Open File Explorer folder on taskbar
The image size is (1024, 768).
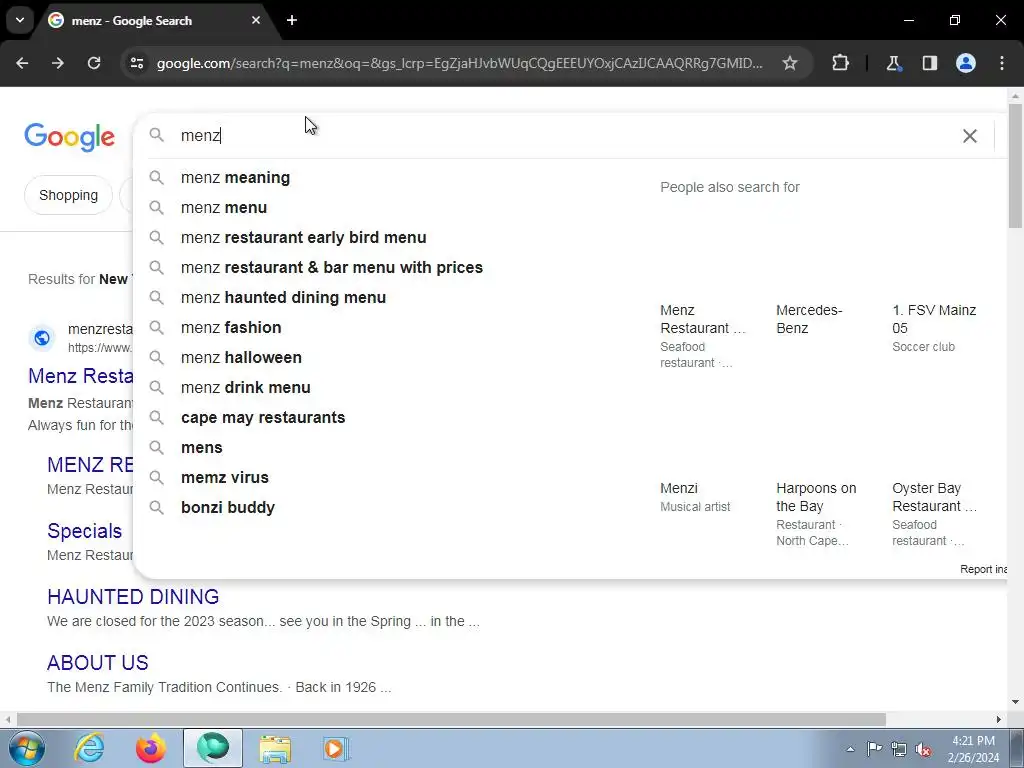pyautogui.click(x=275, y=748)
